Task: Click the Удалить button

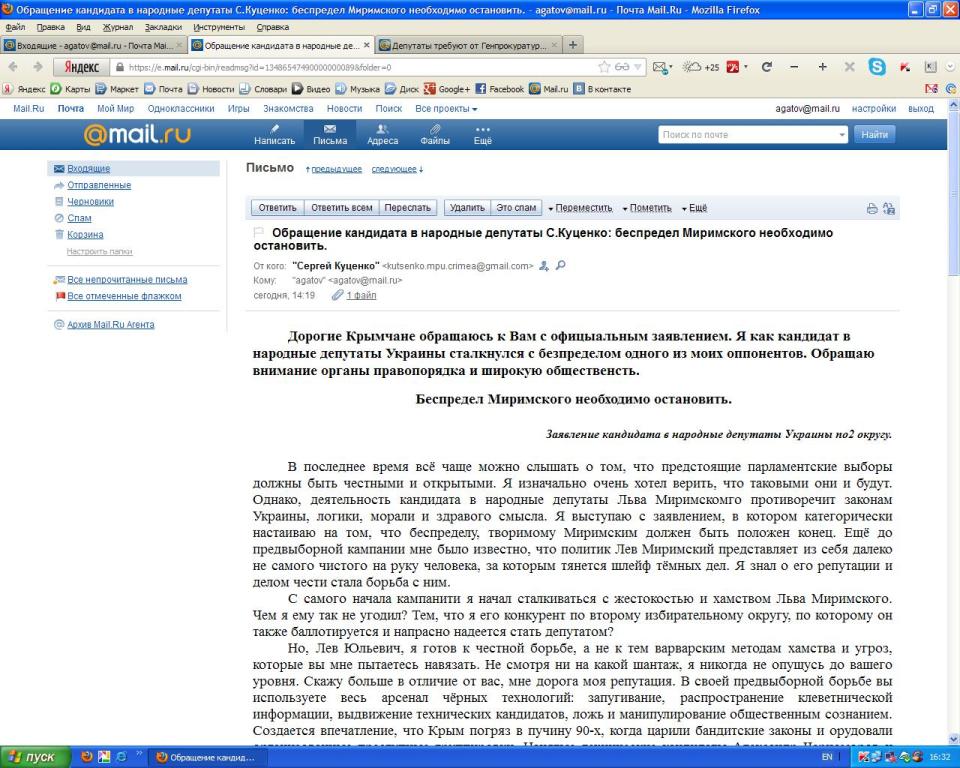Action: pos(467,208)
